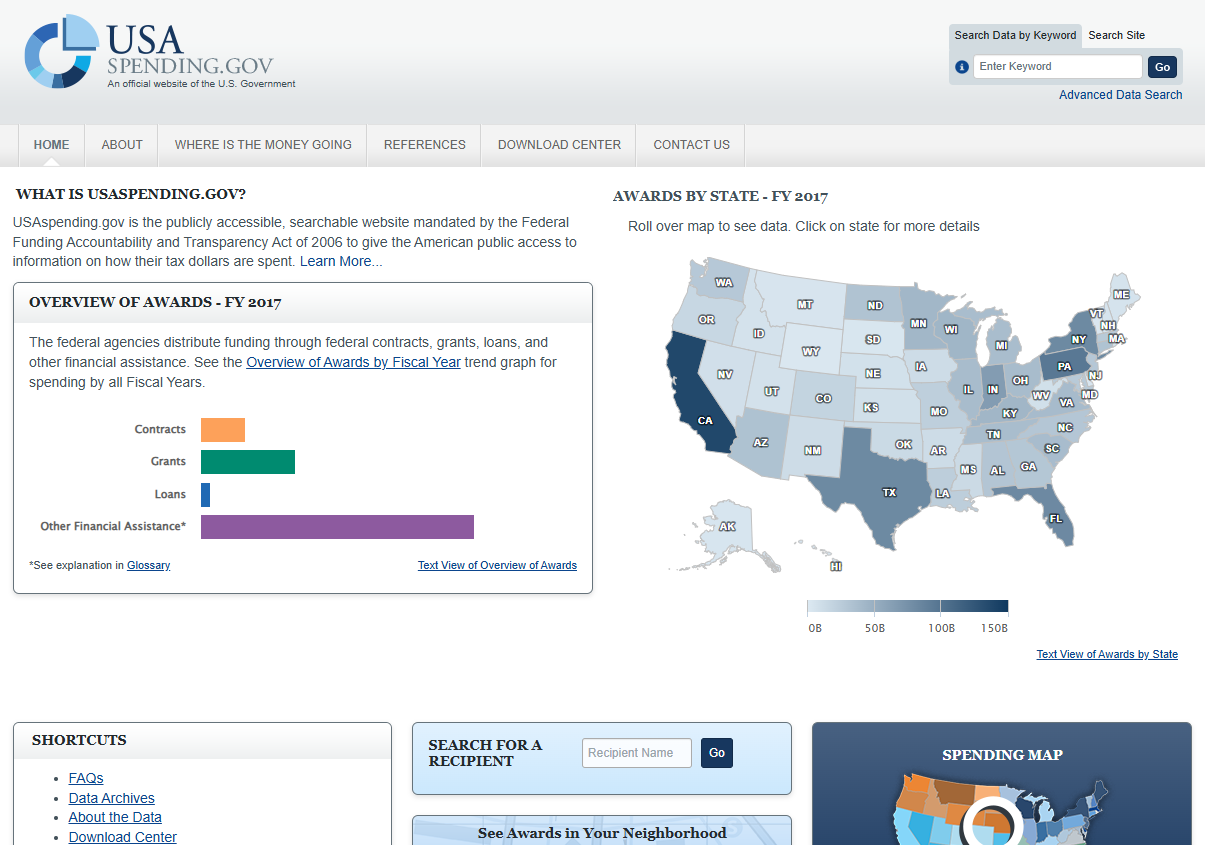
Task: Select the Search Data by Keyword tab
Action: click(1015, 35)
